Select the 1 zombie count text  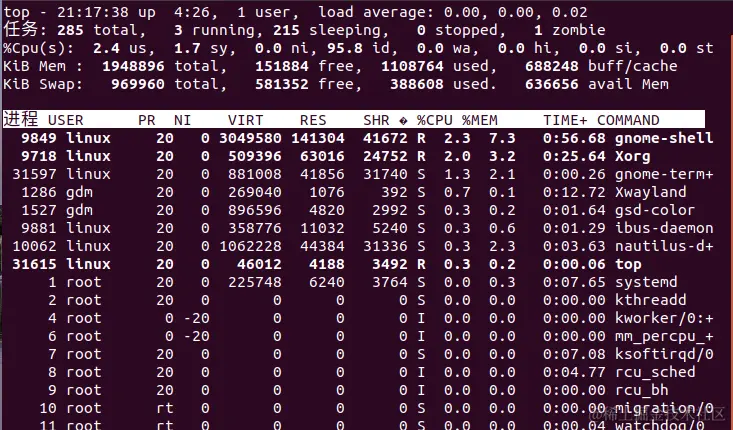coord(569,30)
